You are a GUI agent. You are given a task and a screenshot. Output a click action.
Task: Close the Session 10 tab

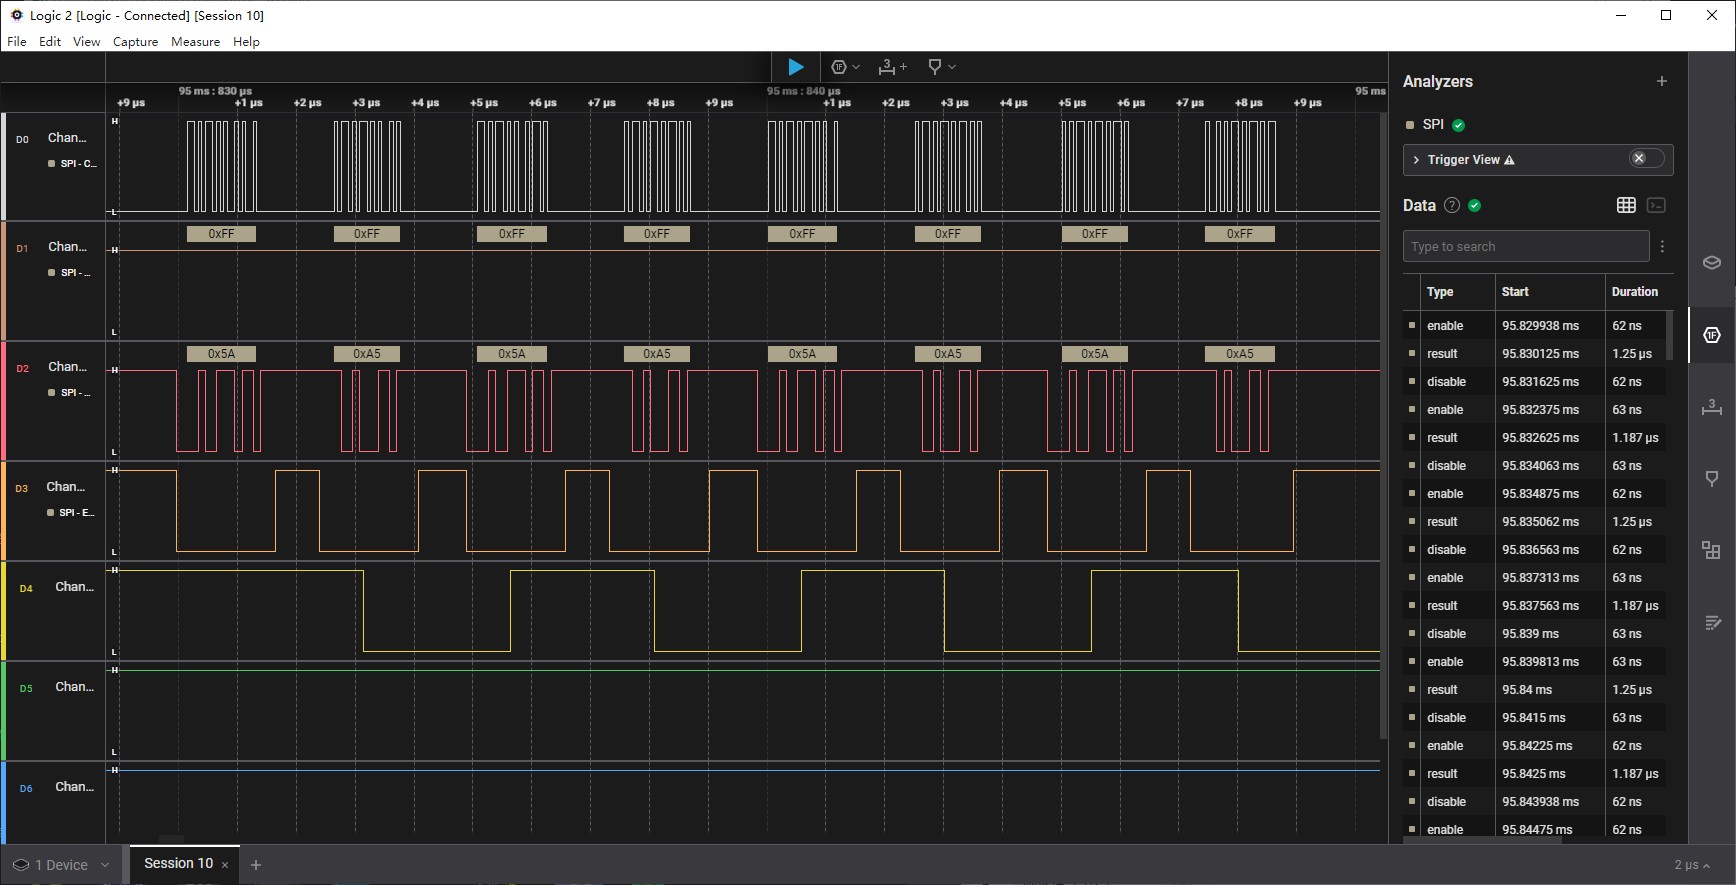pos(225,865)
